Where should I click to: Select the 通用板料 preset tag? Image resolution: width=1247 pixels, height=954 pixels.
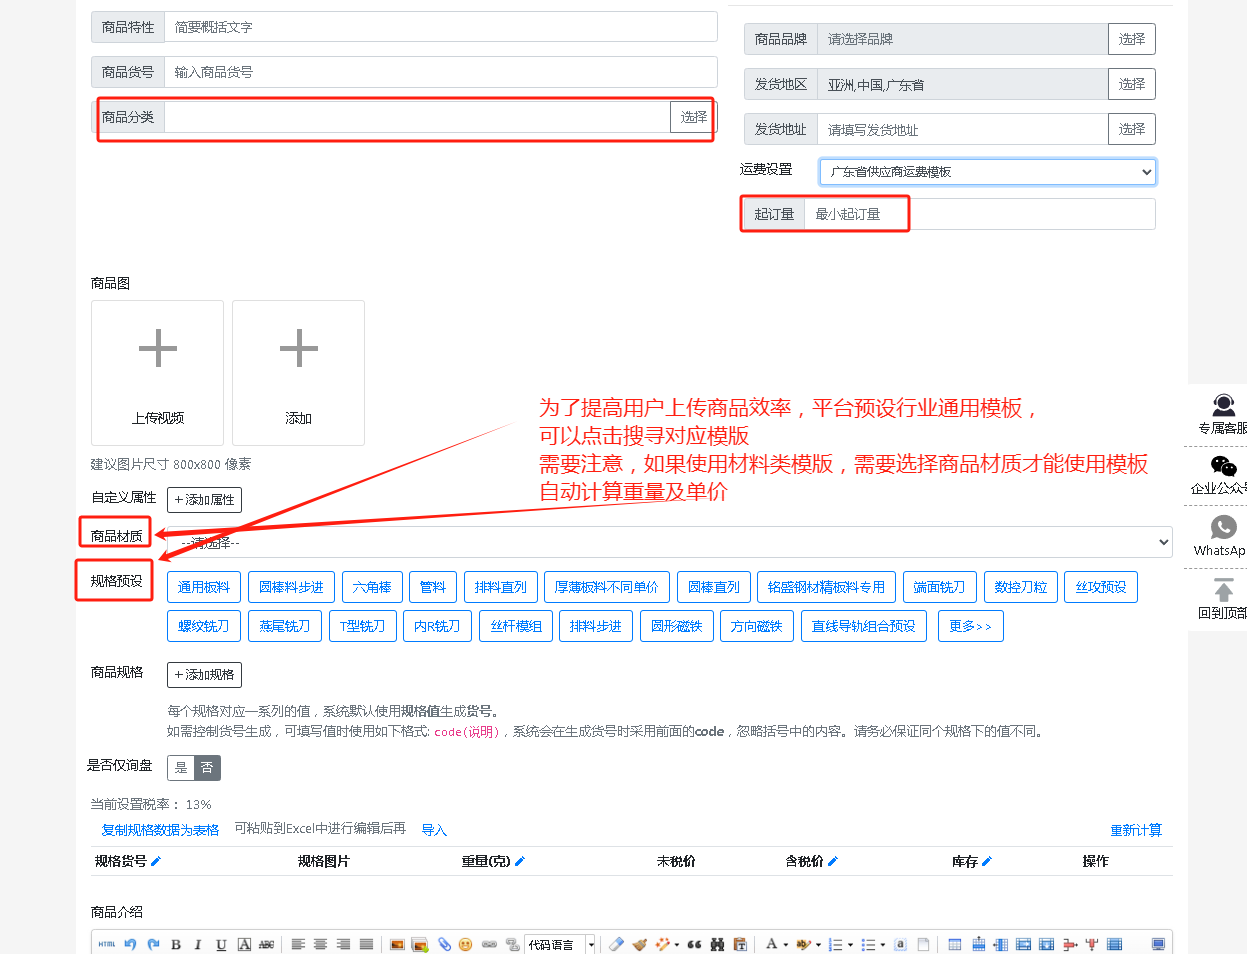coord(204,587)
